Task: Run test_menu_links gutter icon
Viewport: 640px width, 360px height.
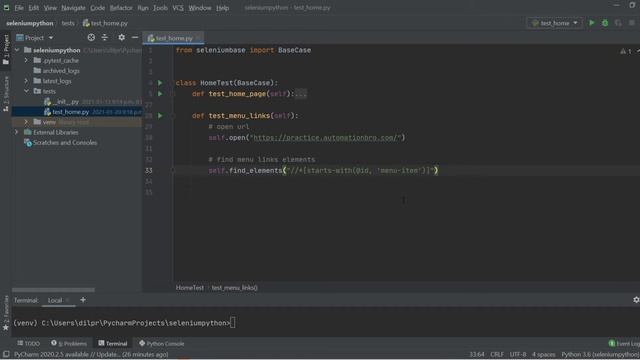Action: pyautogui.click(x=160, y=116)
